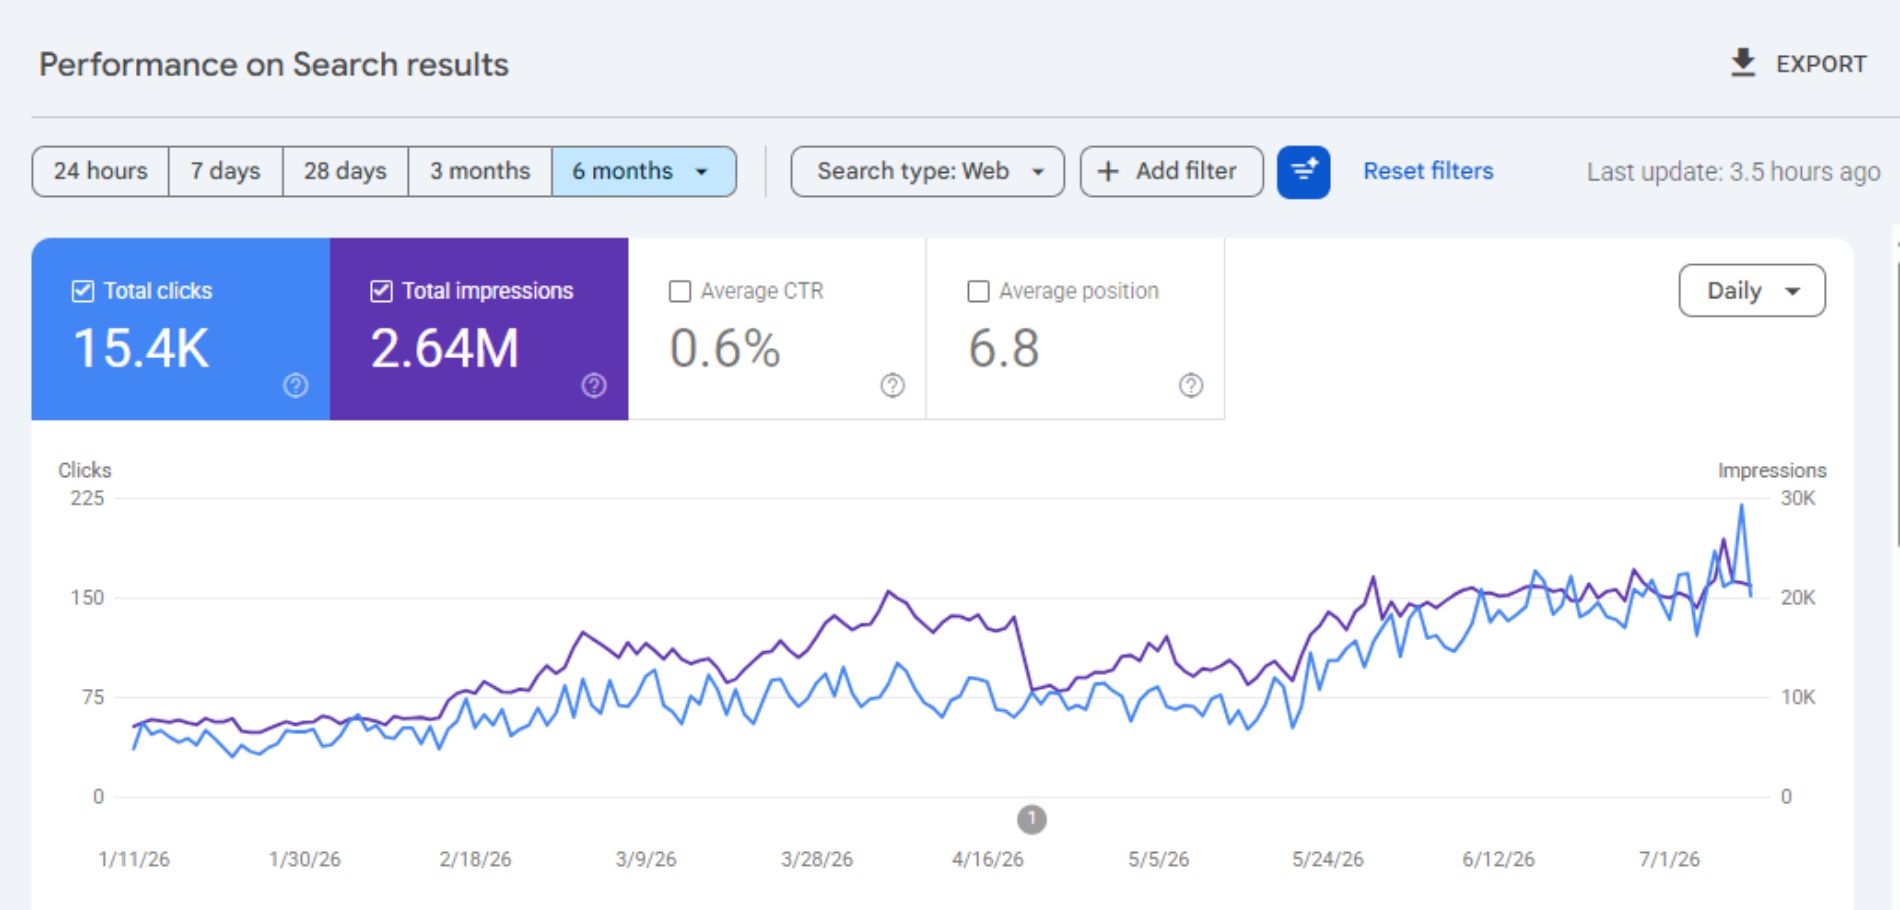
Task: Click the 6.8 average position value
Action: [x=1004, y=349]
